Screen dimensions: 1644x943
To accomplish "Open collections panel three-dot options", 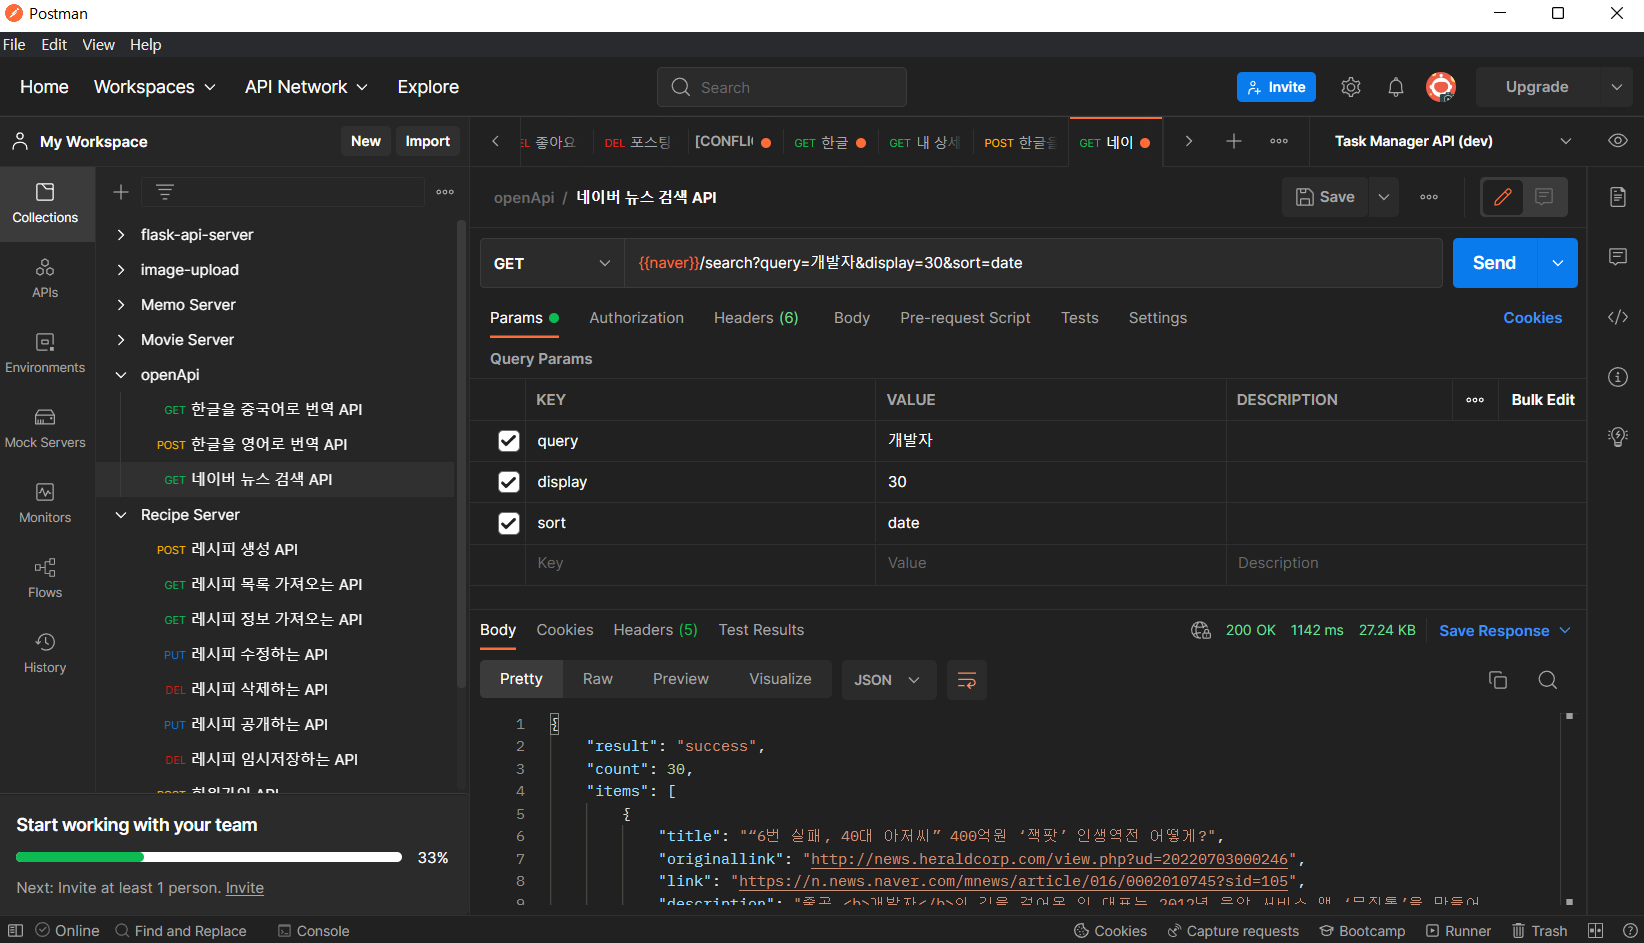I will coord(445,192).
